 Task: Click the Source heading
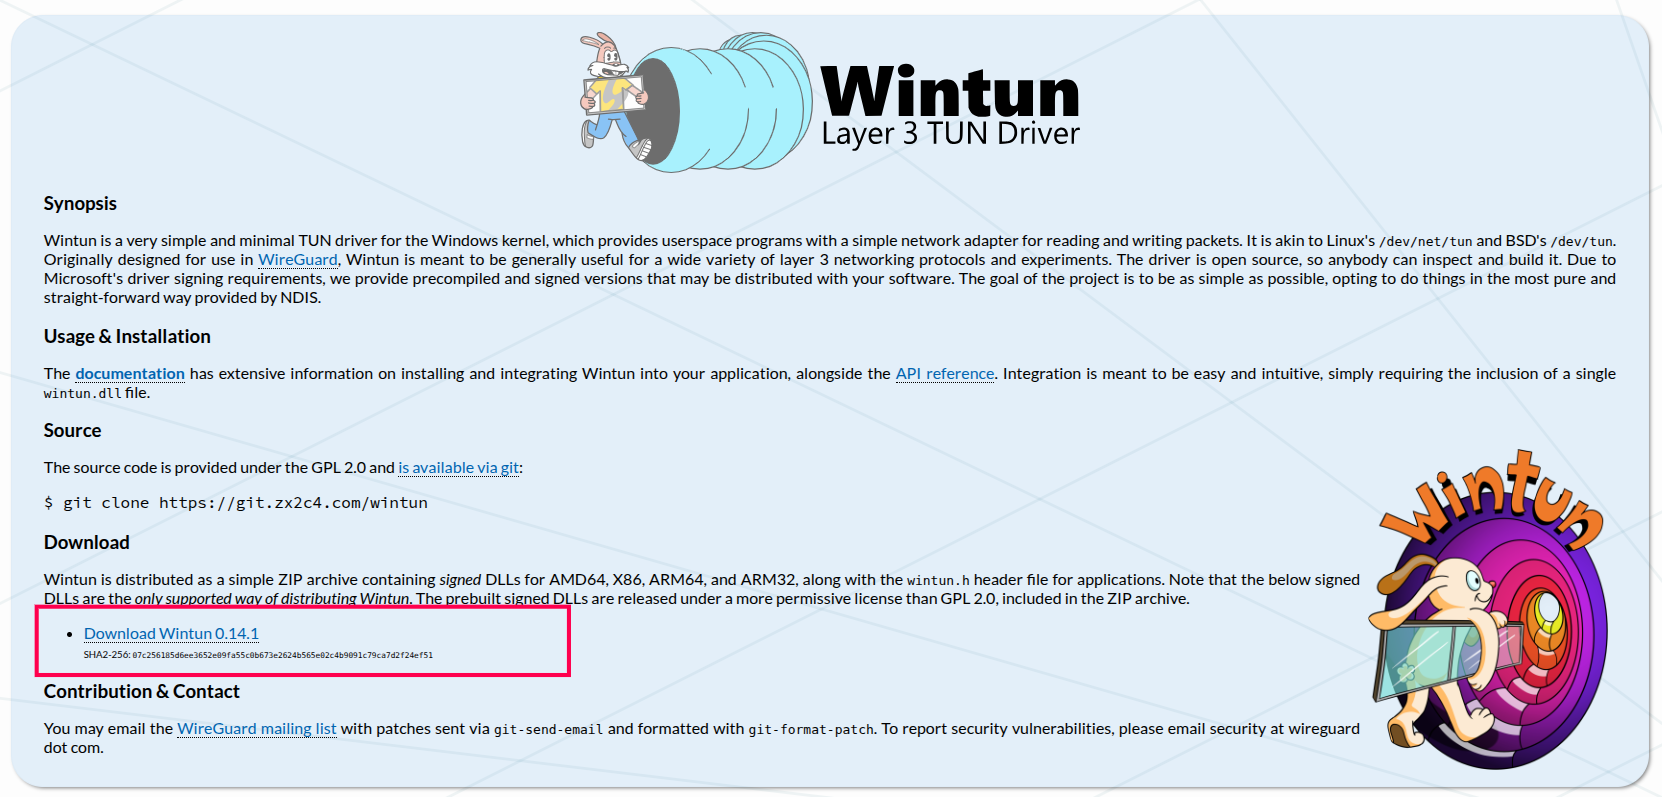click(x=72, y=431)
